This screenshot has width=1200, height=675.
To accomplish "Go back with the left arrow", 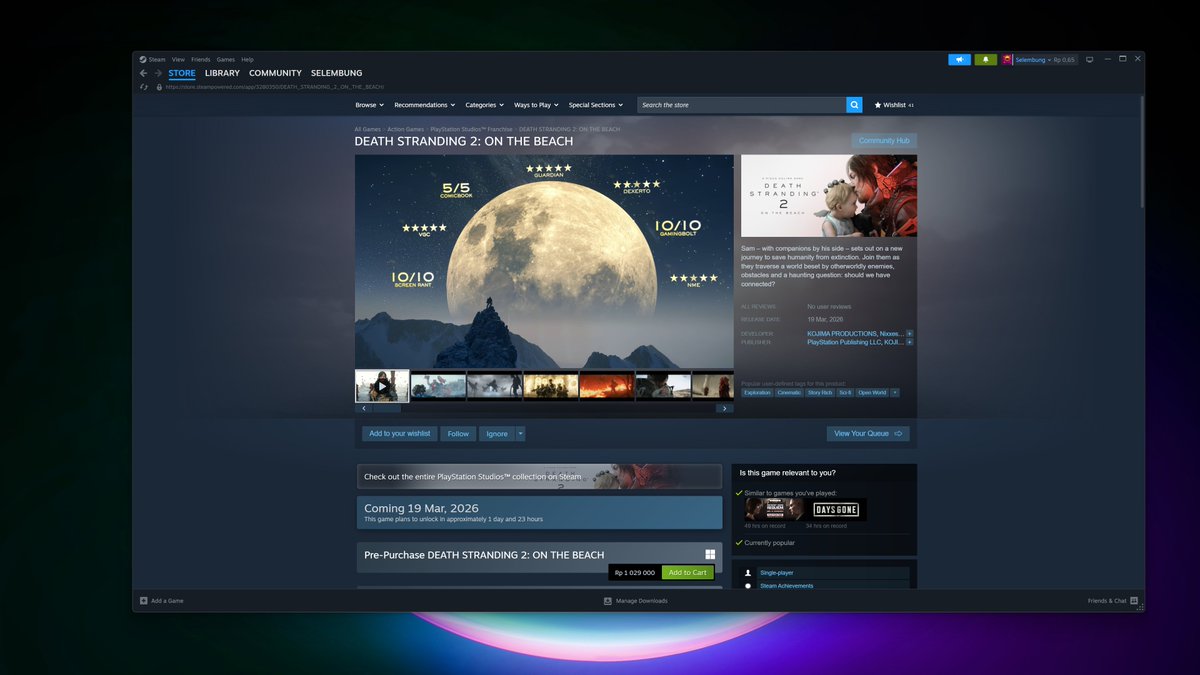I will (143, 73).
